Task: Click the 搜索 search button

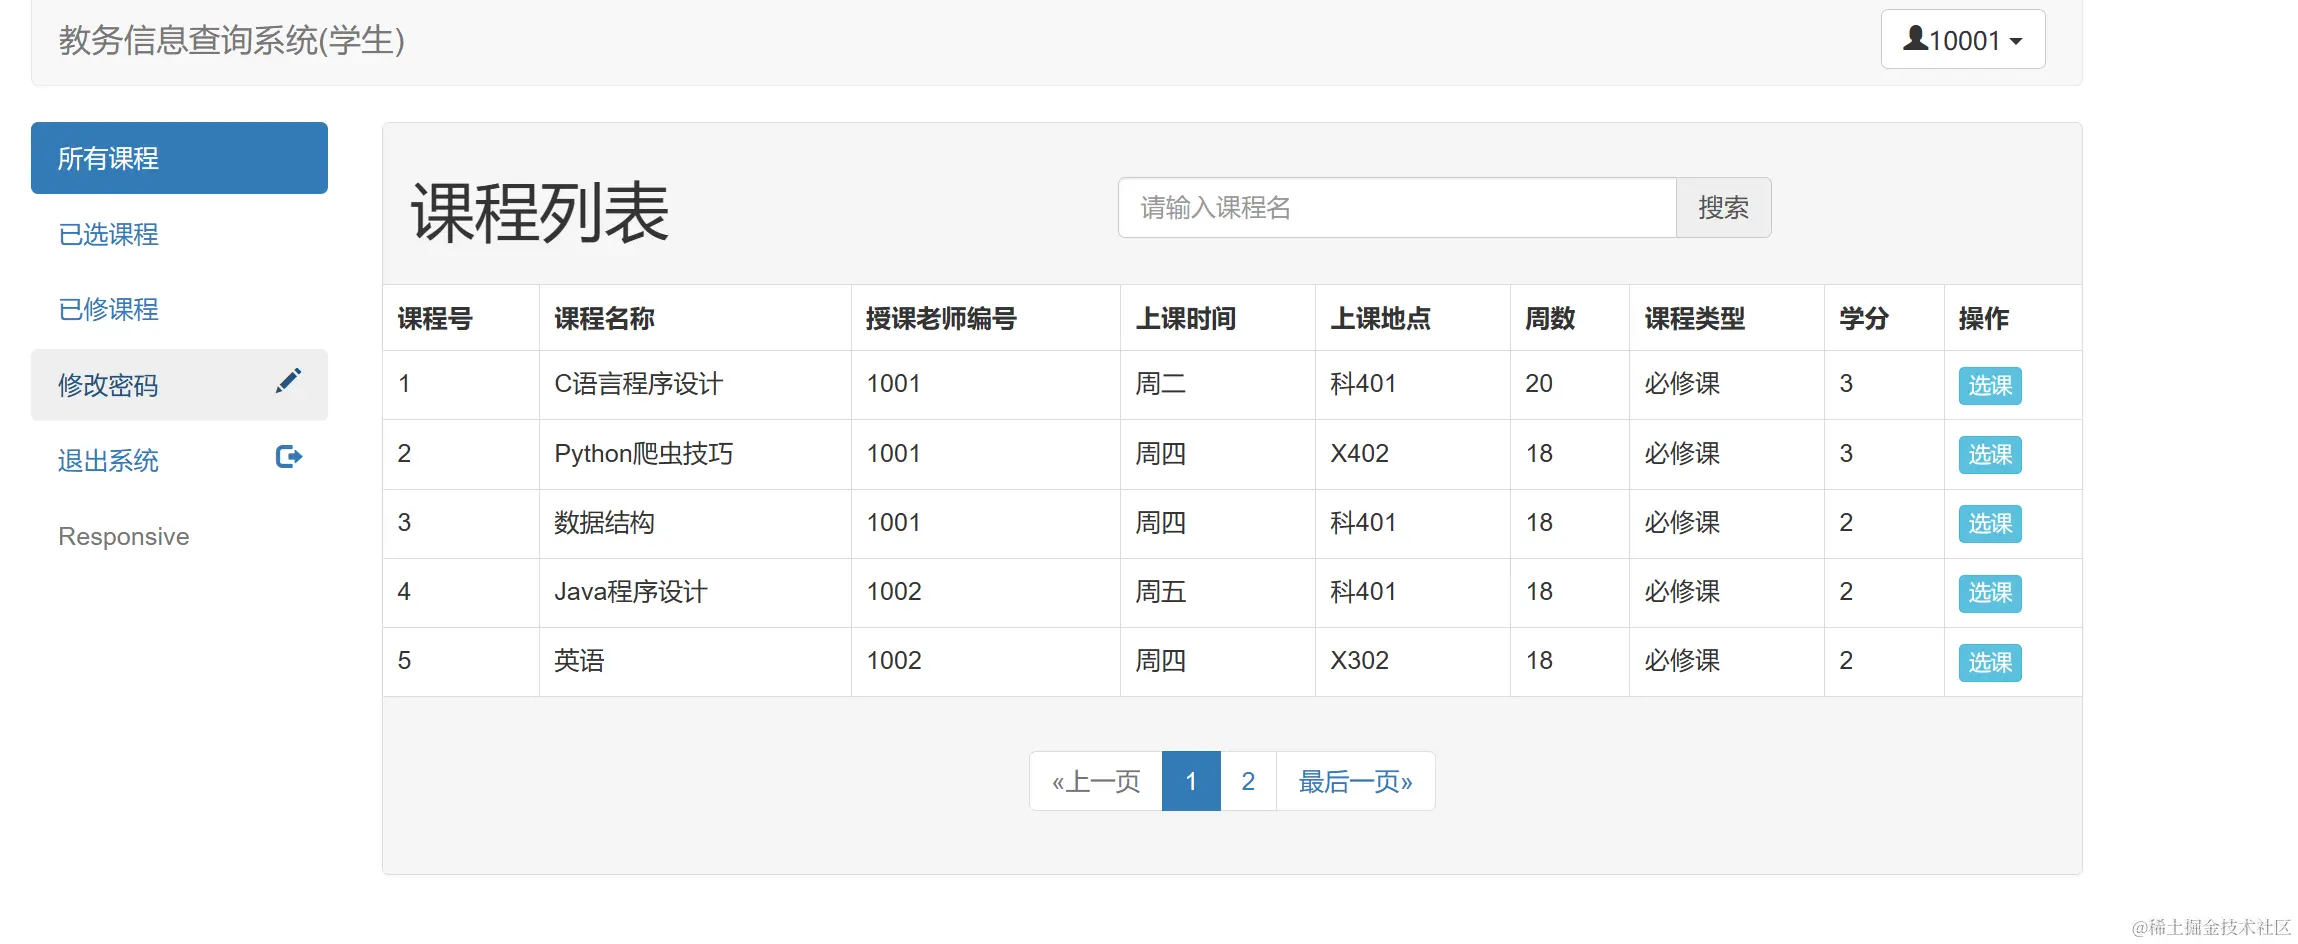Action: pyautogui.click(x=1723, y=208)
